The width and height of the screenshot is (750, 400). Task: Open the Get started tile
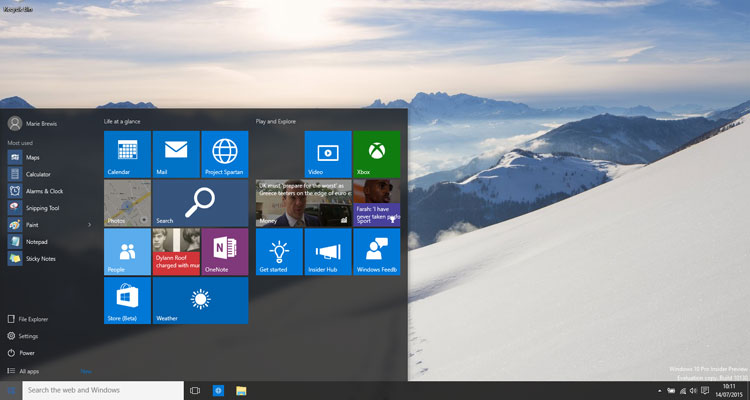pos(279,252)
